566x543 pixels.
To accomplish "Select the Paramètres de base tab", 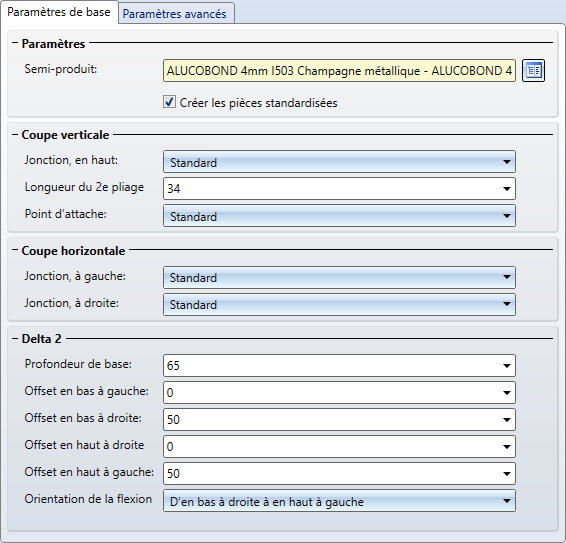I will tap(59, 12).
